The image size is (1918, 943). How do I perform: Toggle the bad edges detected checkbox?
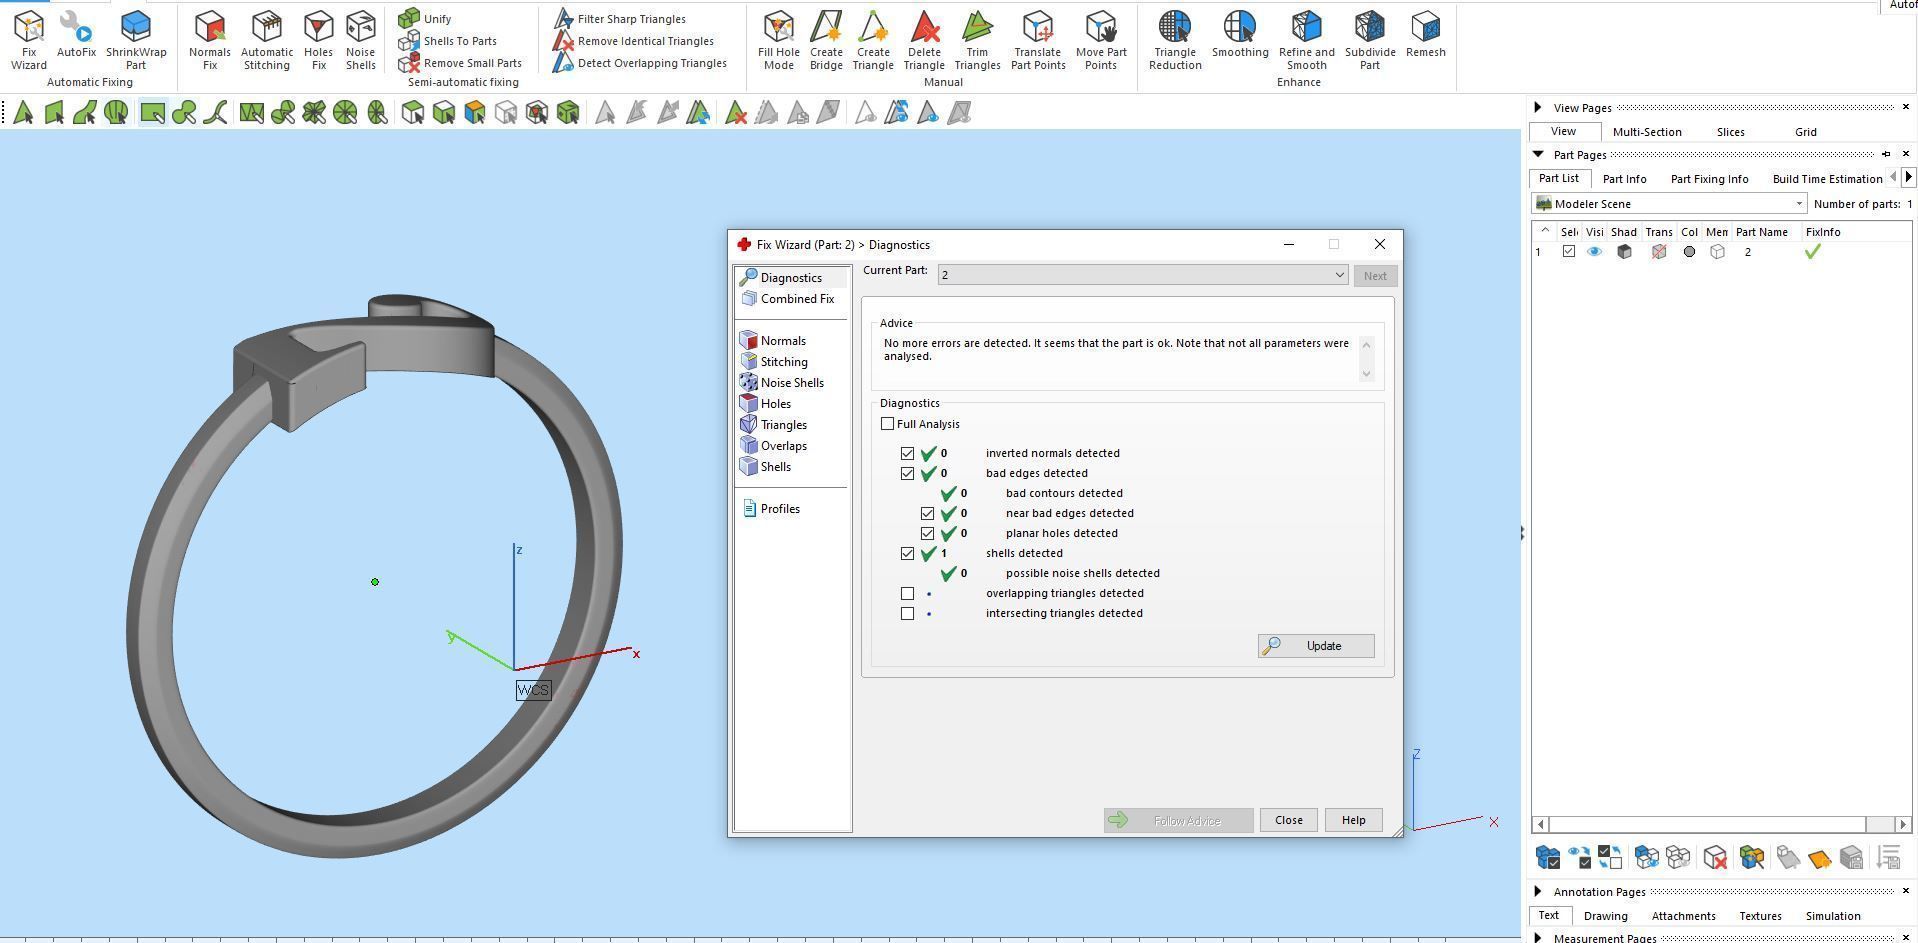[x=907, y=473]
